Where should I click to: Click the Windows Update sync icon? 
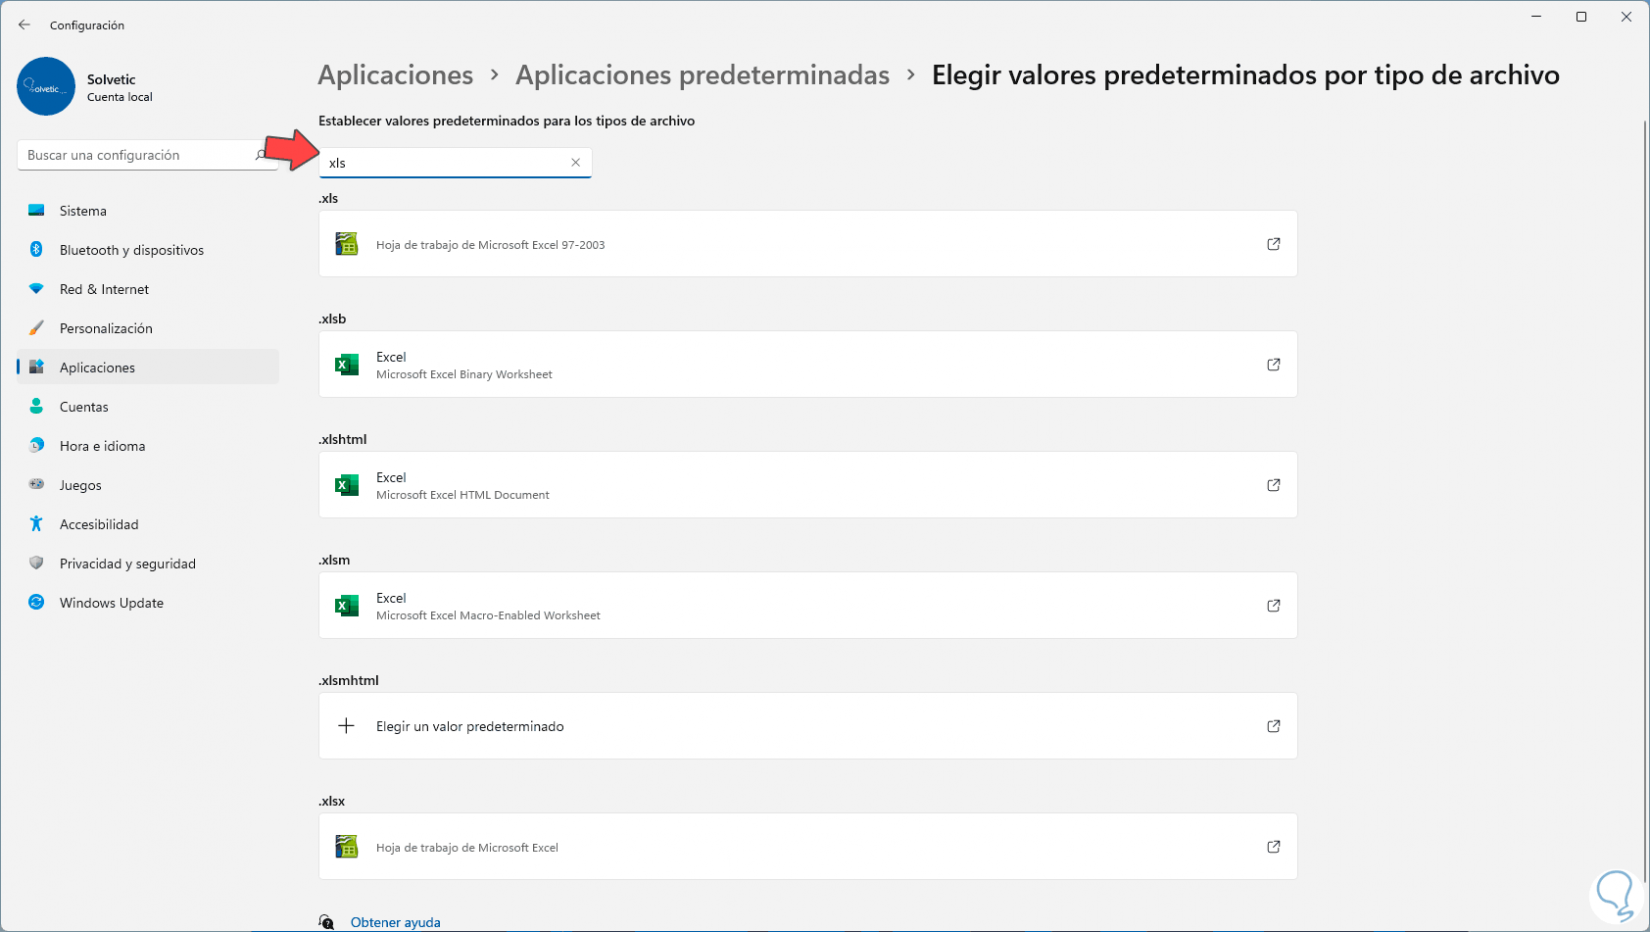tap(37, 602)
